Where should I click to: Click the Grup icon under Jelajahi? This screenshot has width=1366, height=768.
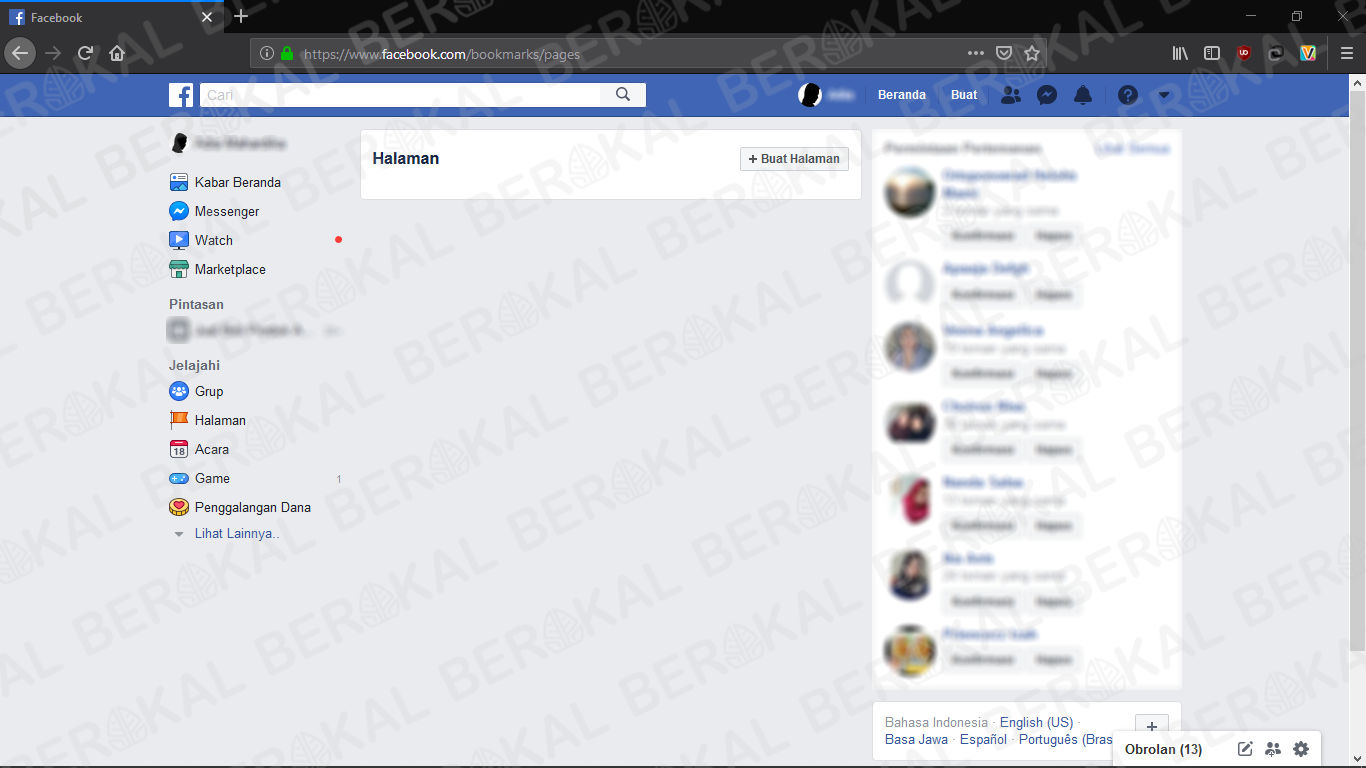(x=179, y=391)
